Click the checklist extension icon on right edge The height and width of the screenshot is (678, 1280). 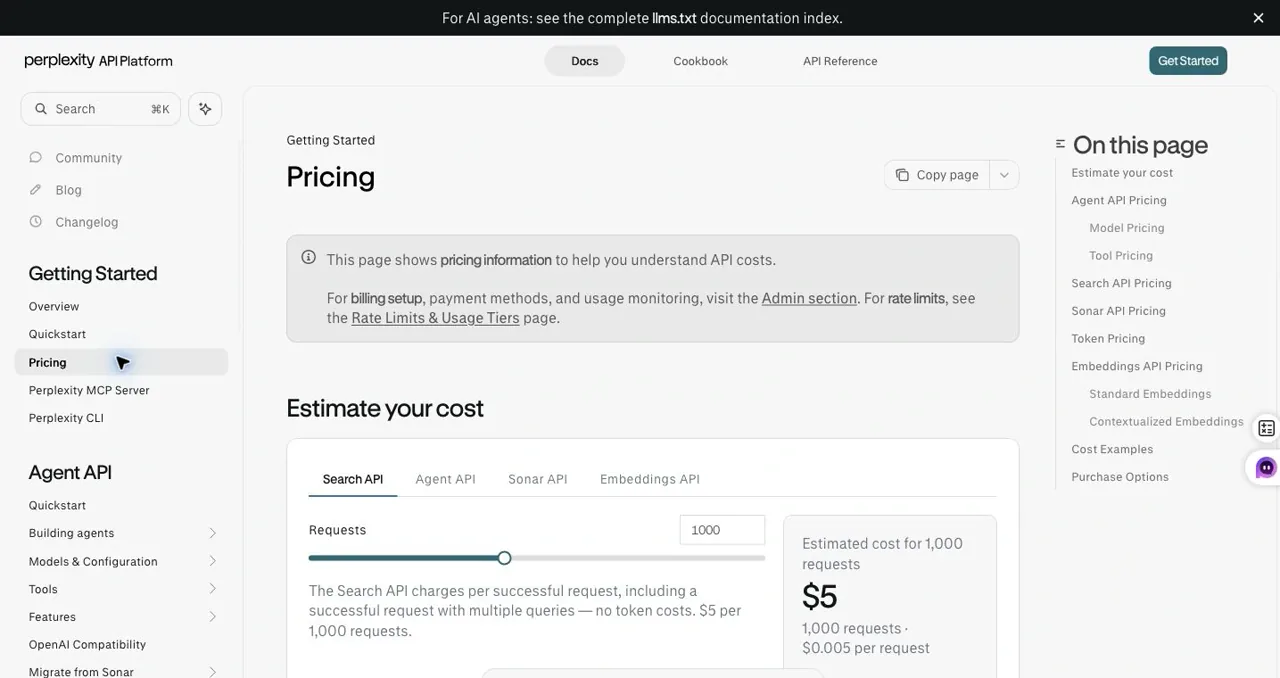point(1266,428)
